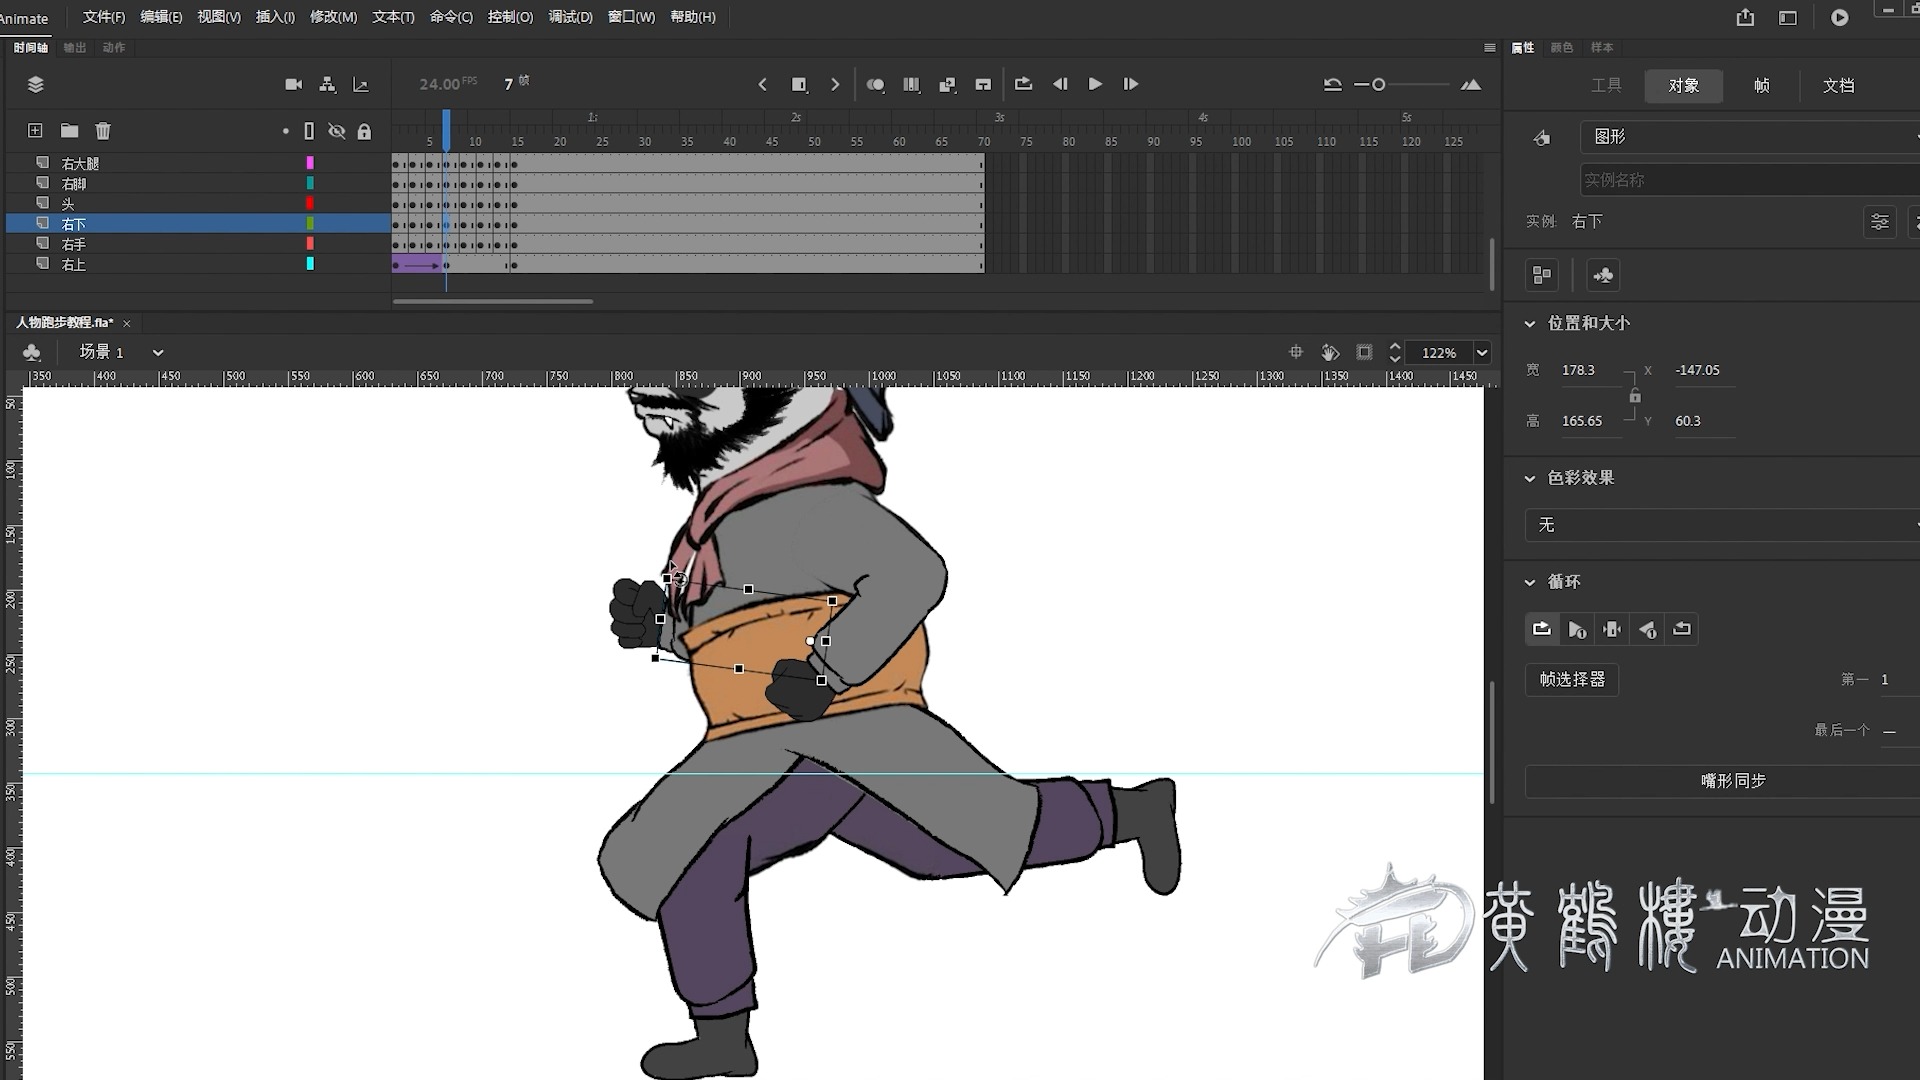Switch to the 样本 panel tab
1920x1080 pixels.
(x=1602, y=47)
